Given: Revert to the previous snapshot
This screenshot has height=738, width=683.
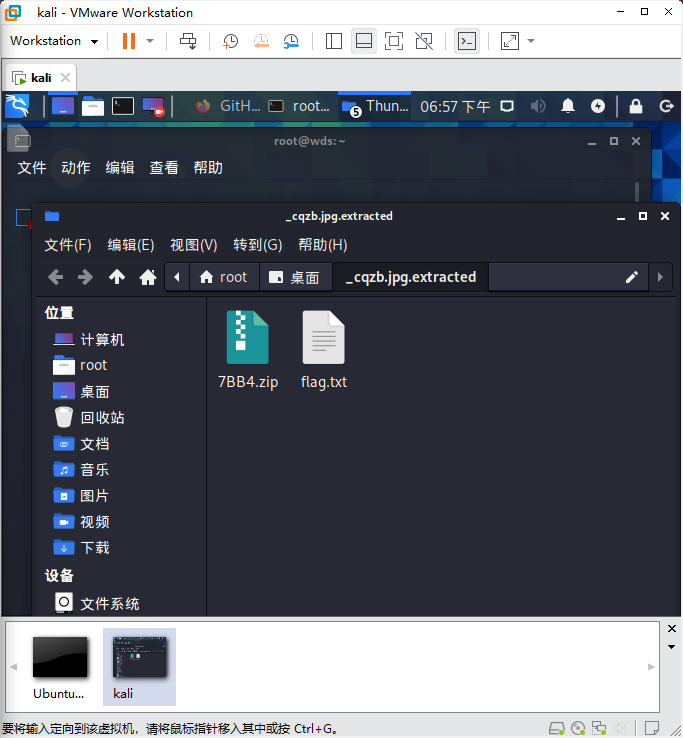Looking at the screenshot, I should coord(261,41).
